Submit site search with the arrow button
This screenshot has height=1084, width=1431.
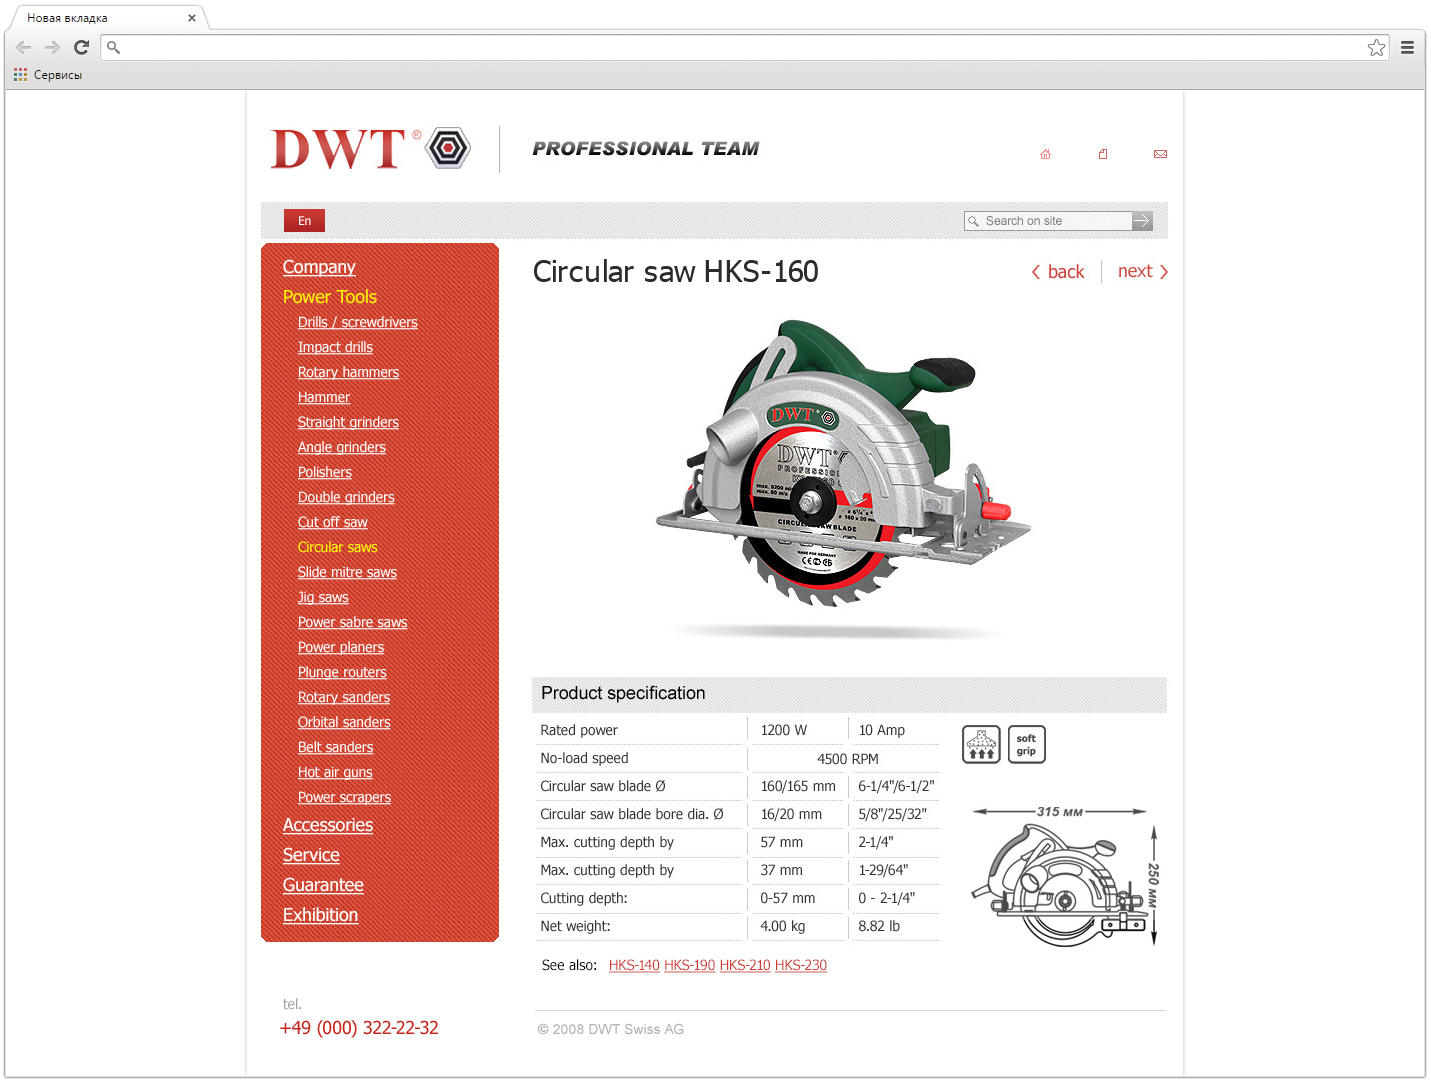[x=1142, y=221]
